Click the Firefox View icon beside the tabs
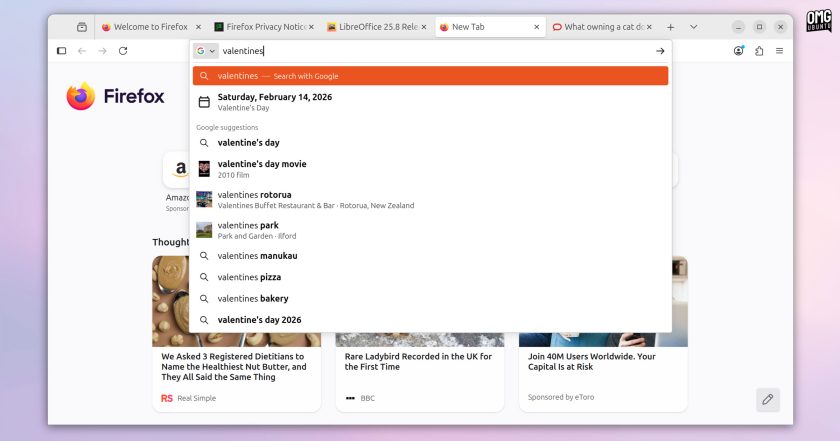The width and height of the screenshot is (840, 441). [81, 27]
